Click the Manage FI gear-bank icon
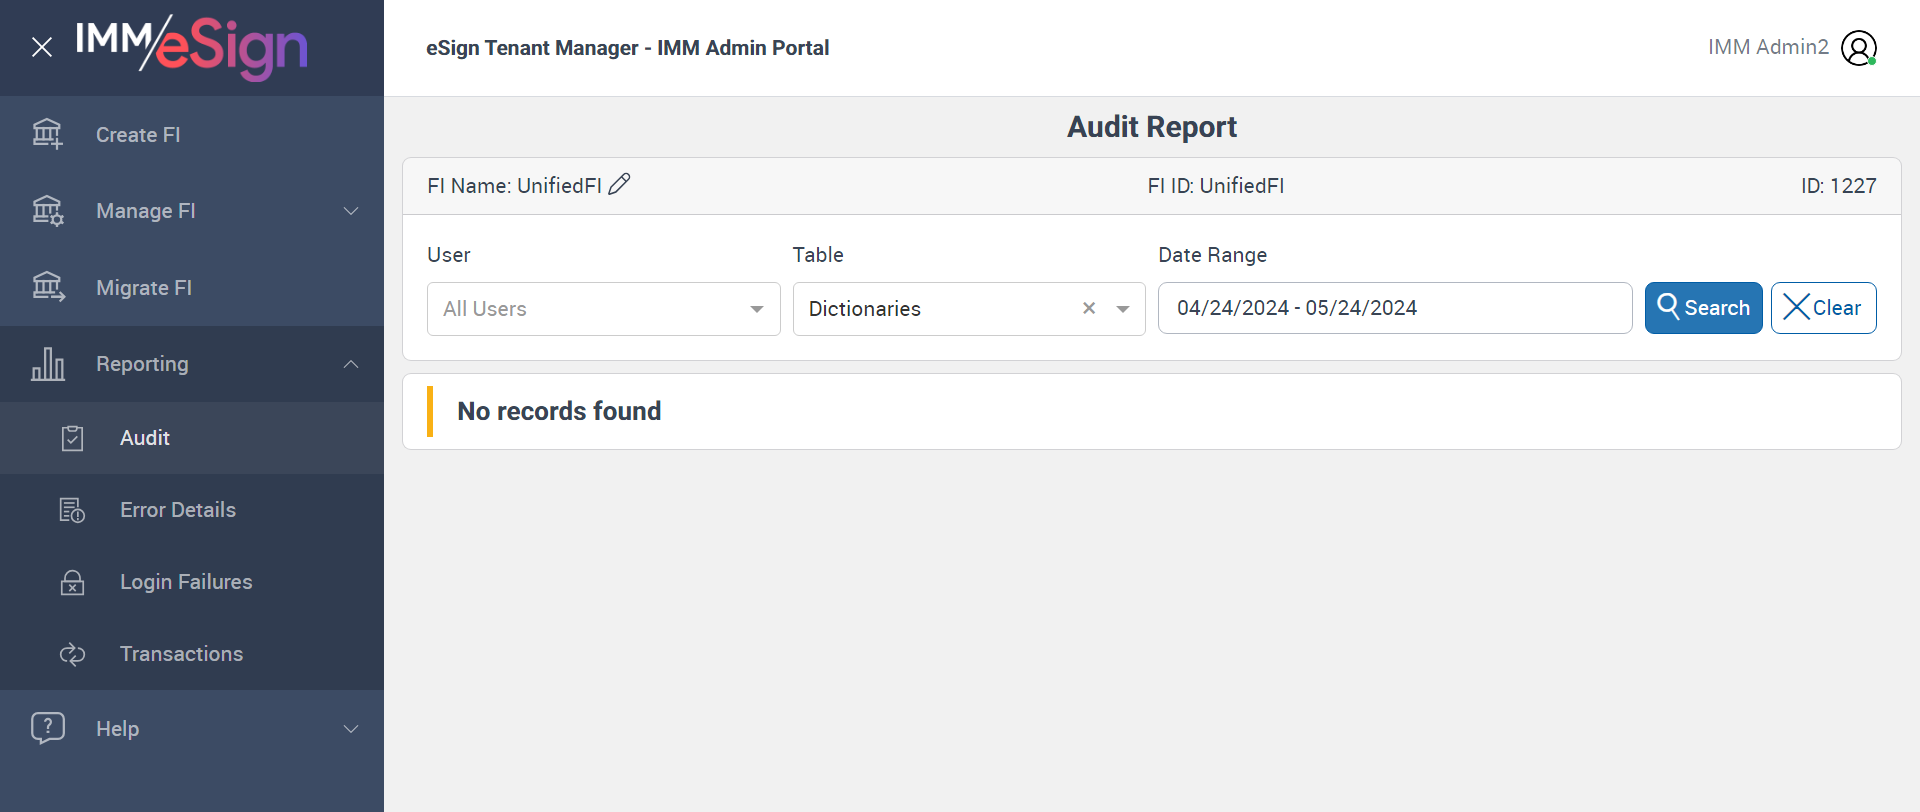This screenshot has width=1920, height=812. click(47, 211)
